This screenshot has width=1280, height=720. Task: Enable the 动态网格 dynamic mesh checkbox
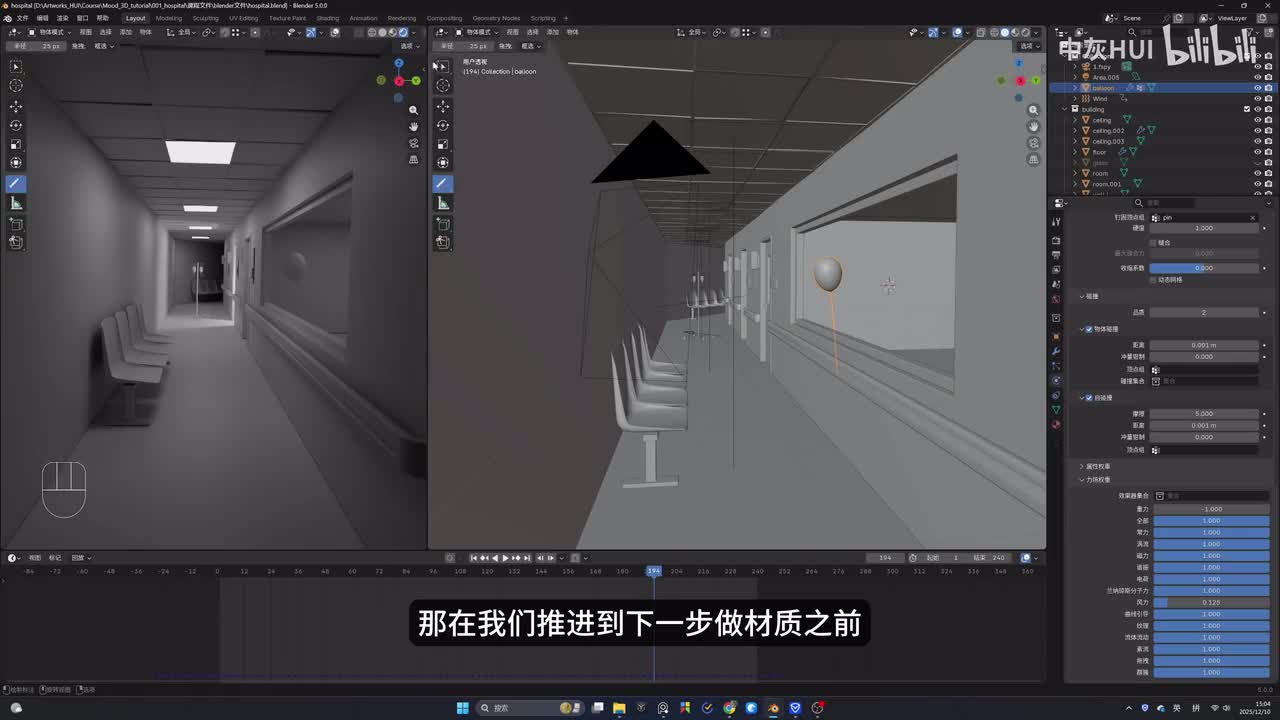click(1153, 280)
